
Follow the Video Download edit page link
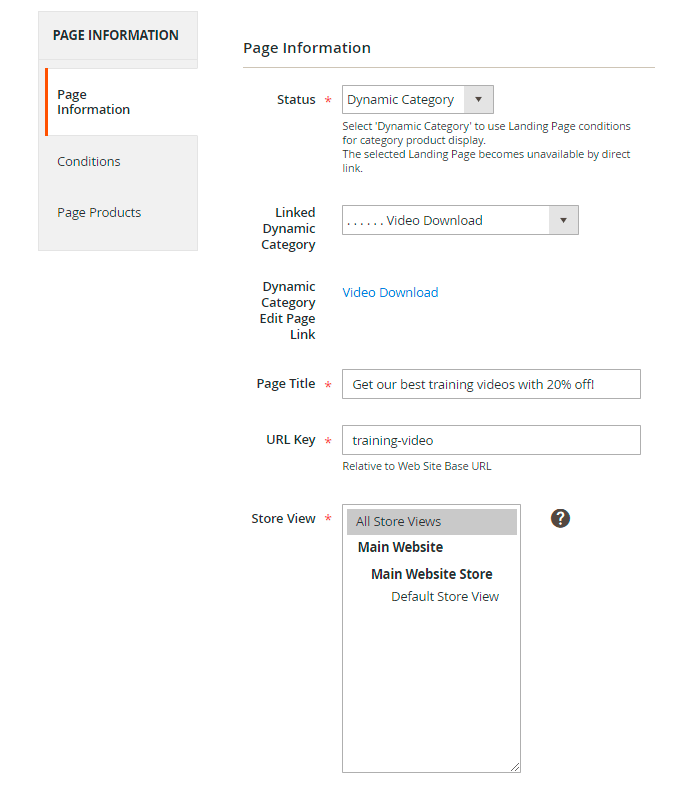tap(390, 292)
